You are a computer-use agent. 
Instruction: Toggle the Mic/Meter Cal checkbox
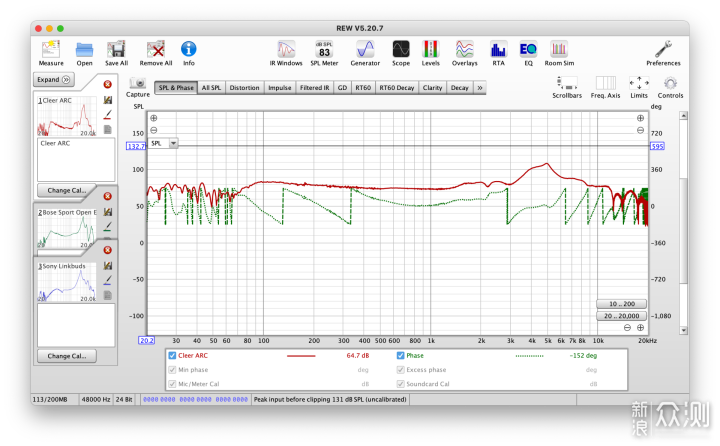(x=172, y=384)
